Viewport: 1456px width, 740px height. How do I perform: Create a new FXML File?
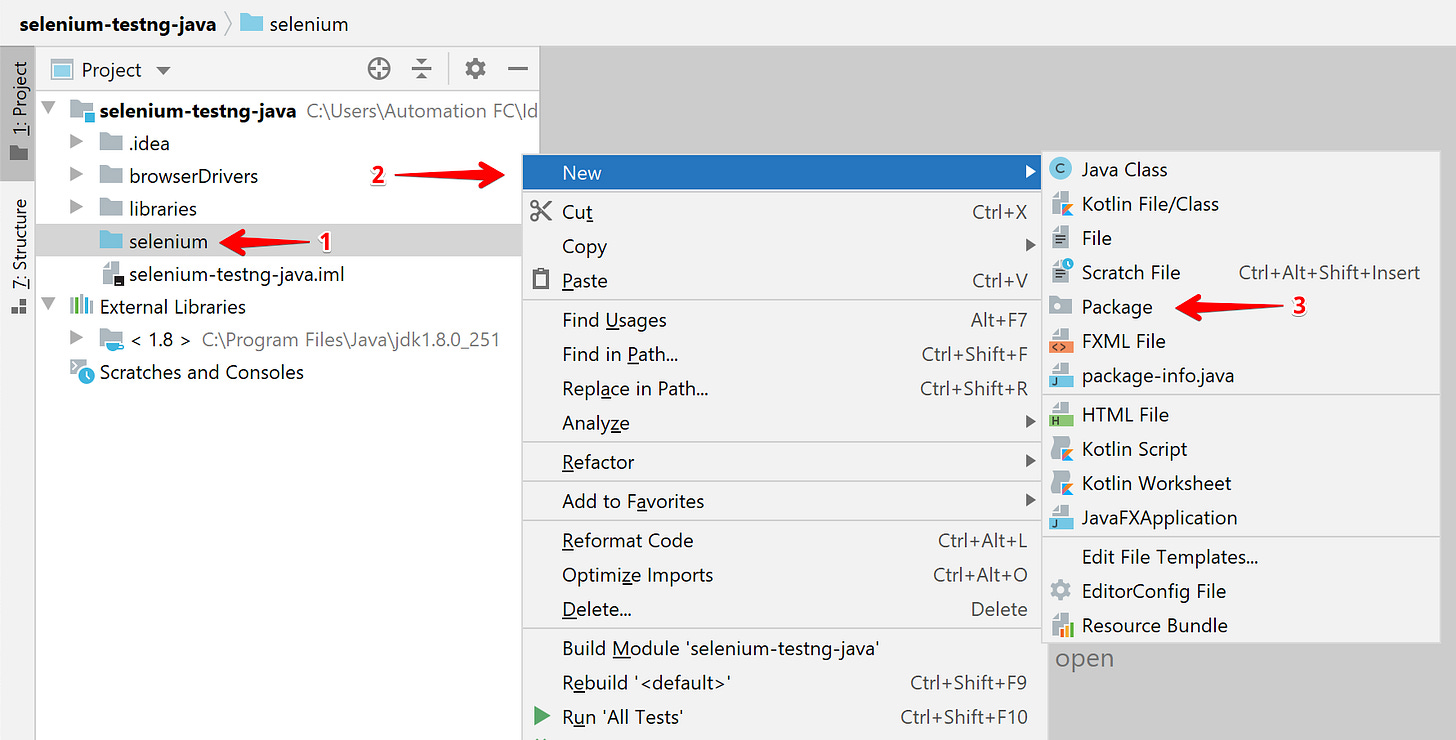1241,341
